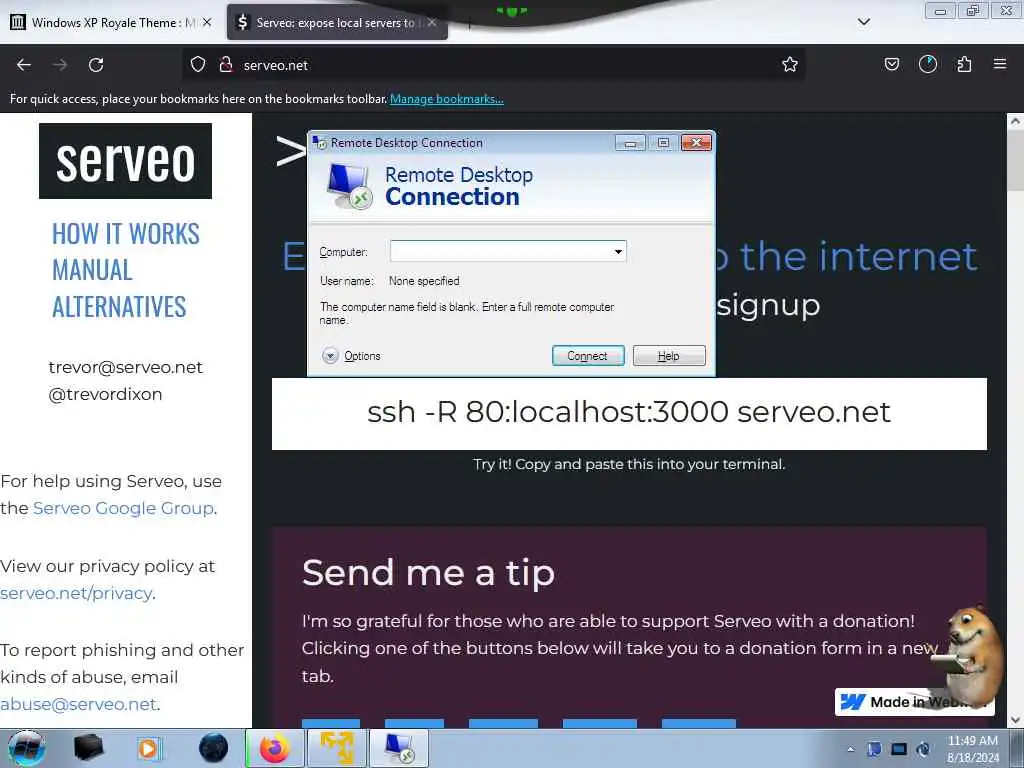Click the @trevordixon handle
Image resolution: width=1024 pixels, height=768 pixels.
[x=105, y=394]
